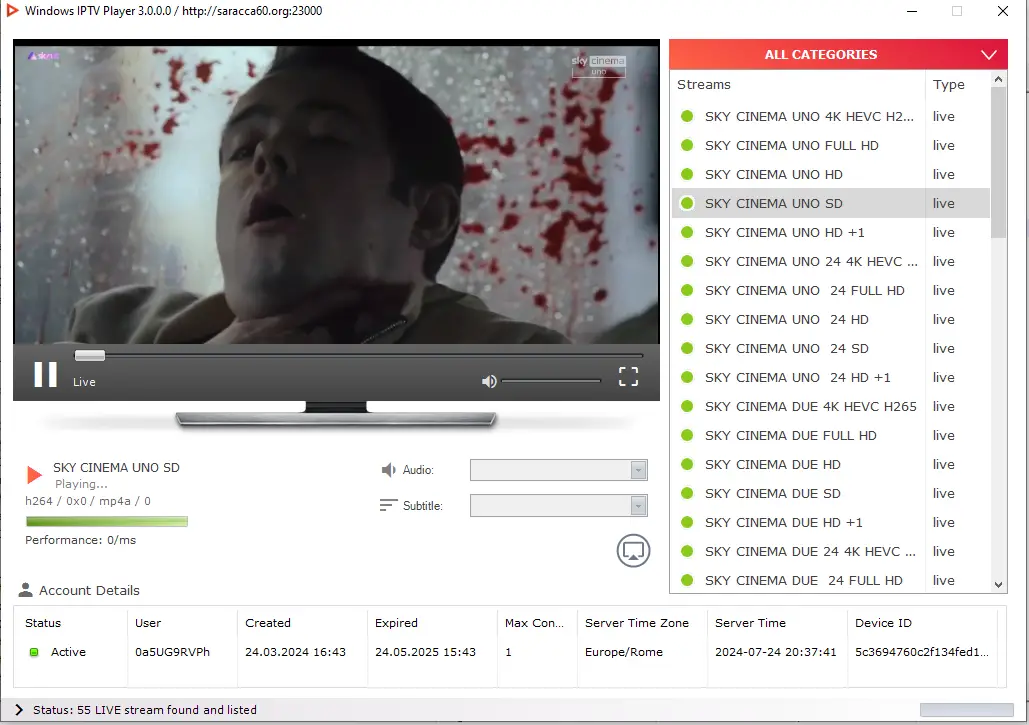Click expiry date 24.05.2025 15:43
This screenshot has width=1029, height=725.
pos(425,652)
